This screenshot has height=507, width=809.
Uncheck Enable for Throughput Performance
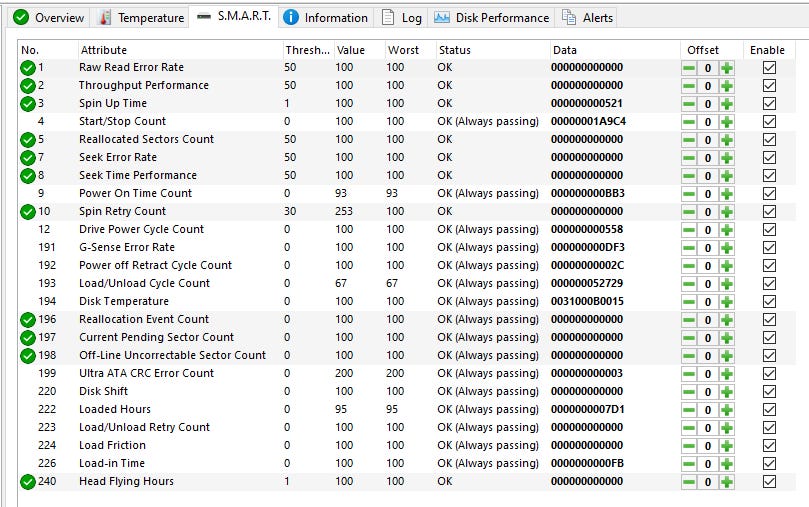coord(769,86)
